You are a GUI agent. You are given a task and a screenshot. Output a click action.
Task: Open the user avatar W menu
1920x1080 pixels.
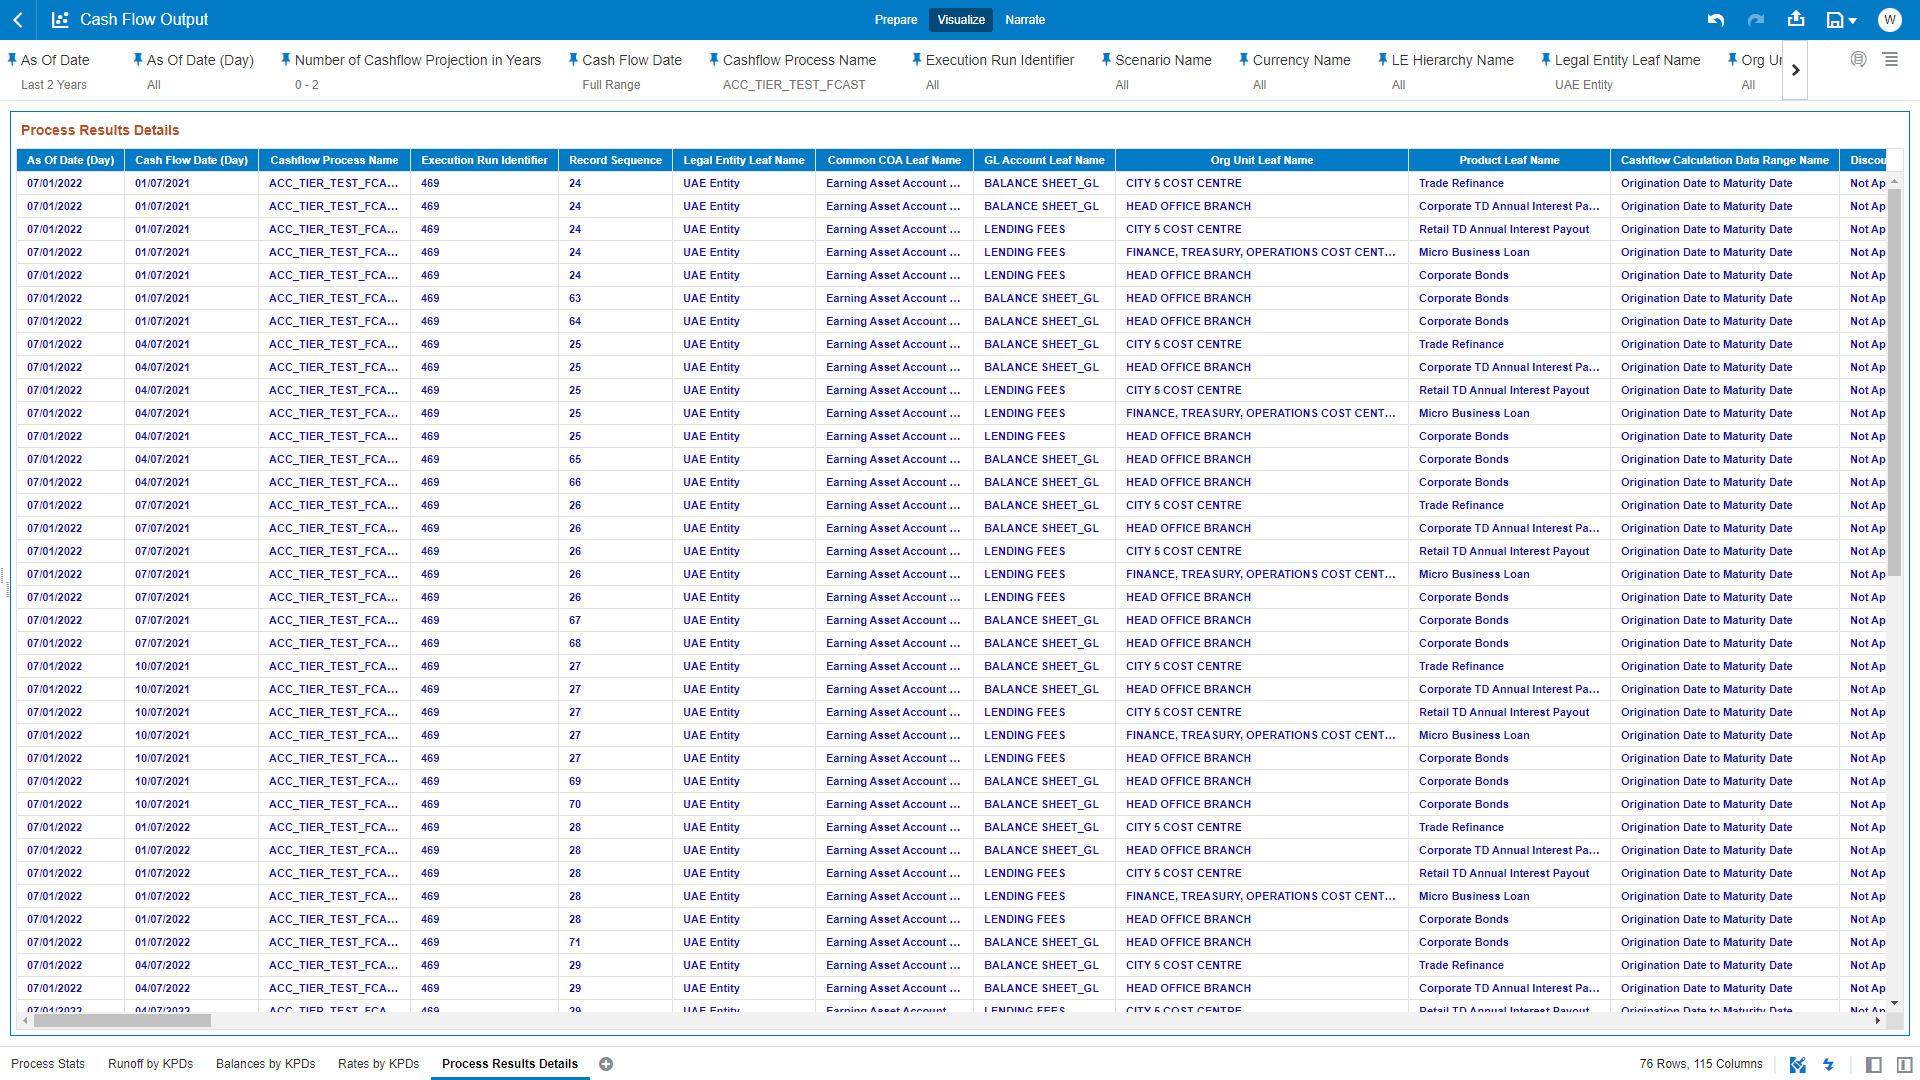1889,20
